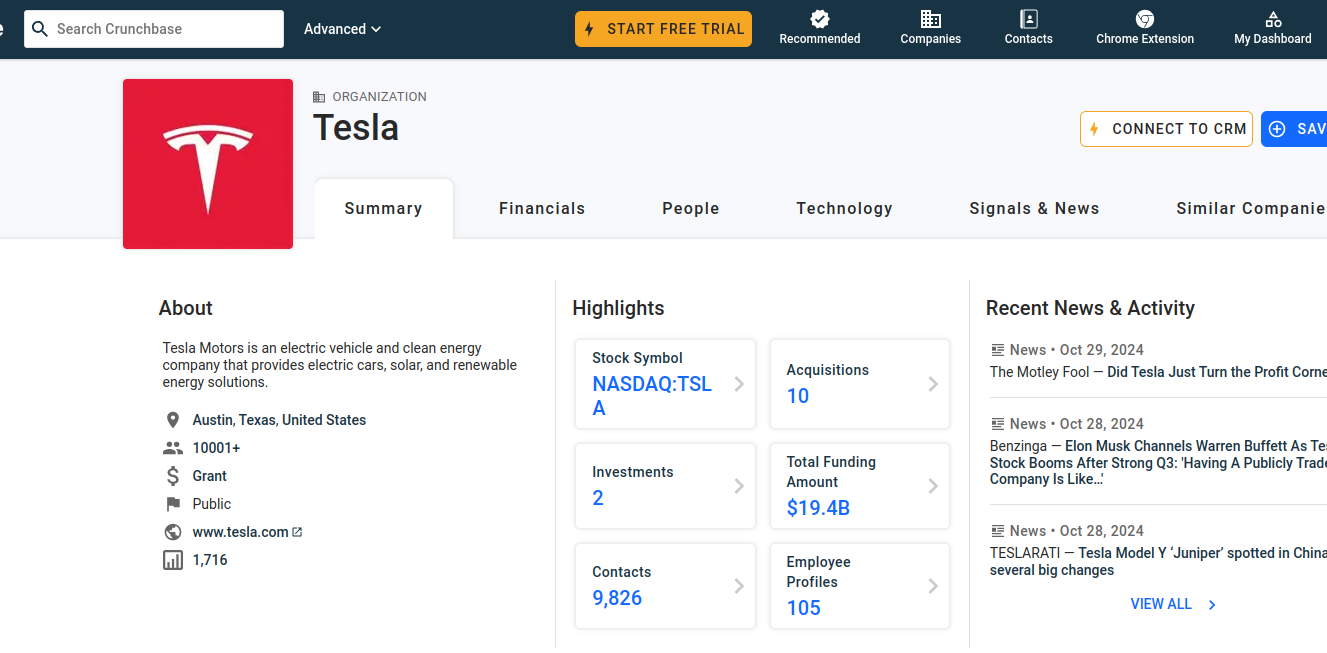This screenshot has height=653, width=1327.
Task: Select the Summary tab
Action: [x=384, y=209]
